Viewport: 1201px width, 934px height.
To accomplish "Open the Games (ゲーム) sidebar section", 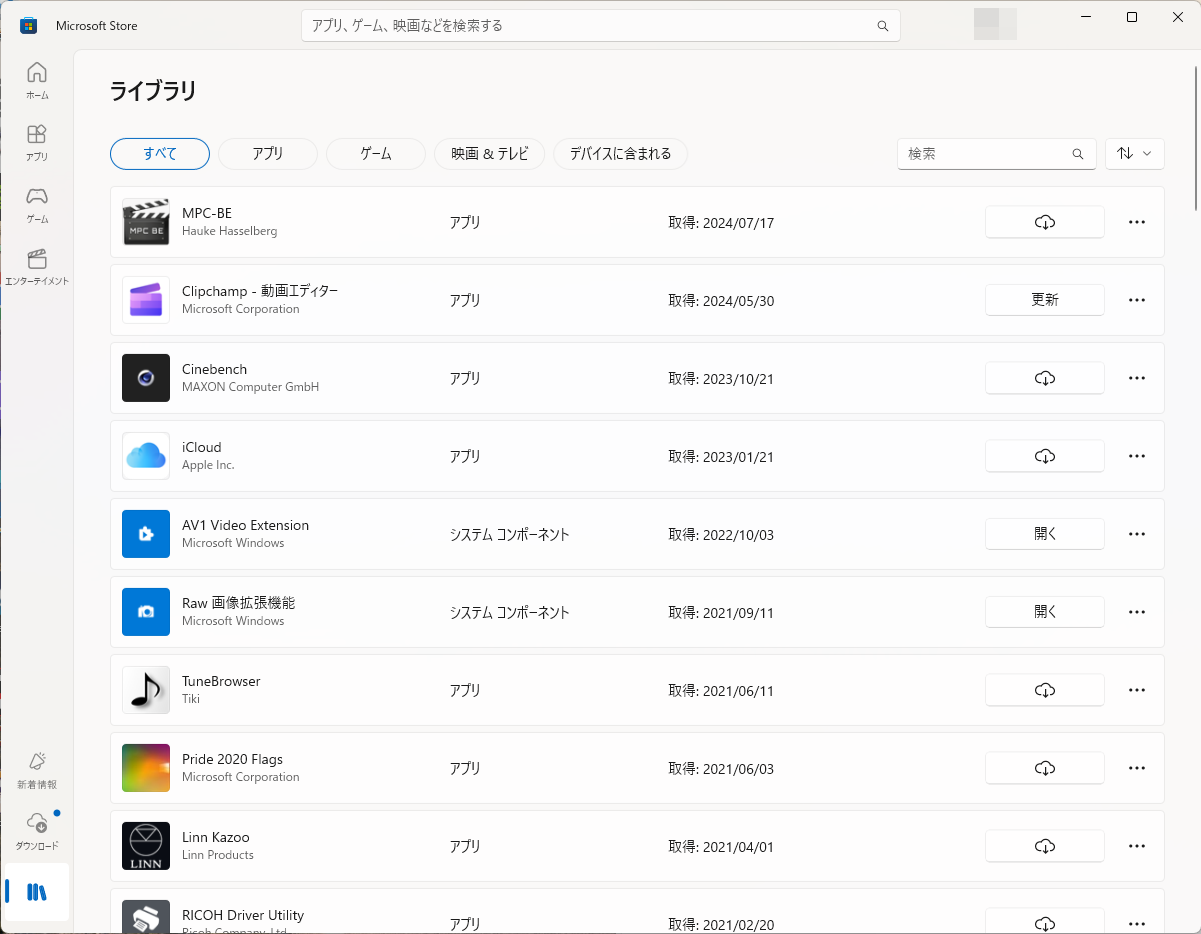I will click(37, 205).
